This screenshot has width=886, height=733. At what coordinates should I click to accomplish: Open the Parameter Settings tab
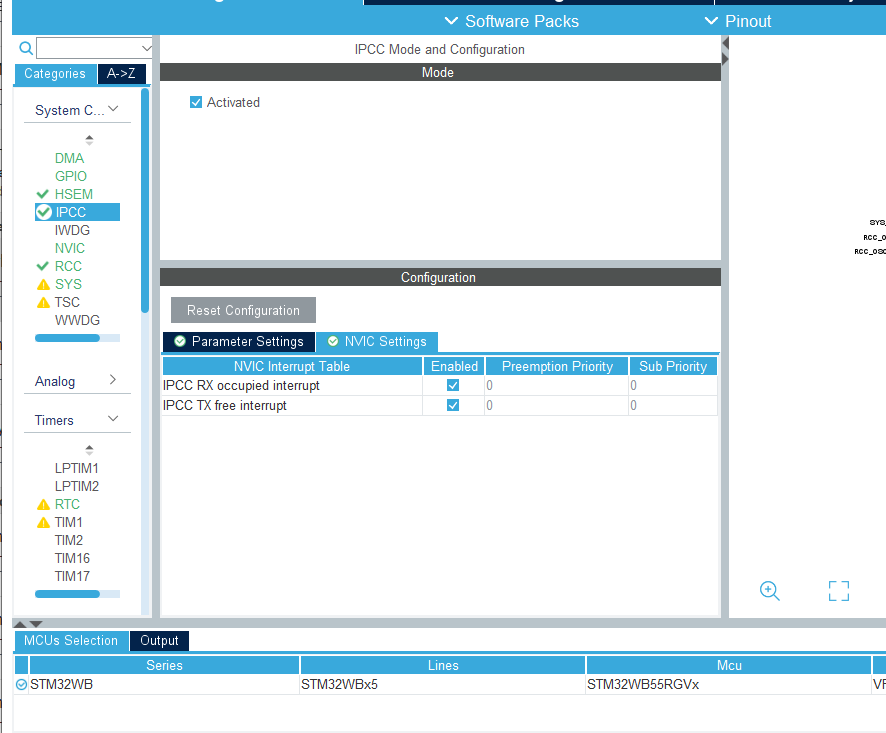pos(239,341)
